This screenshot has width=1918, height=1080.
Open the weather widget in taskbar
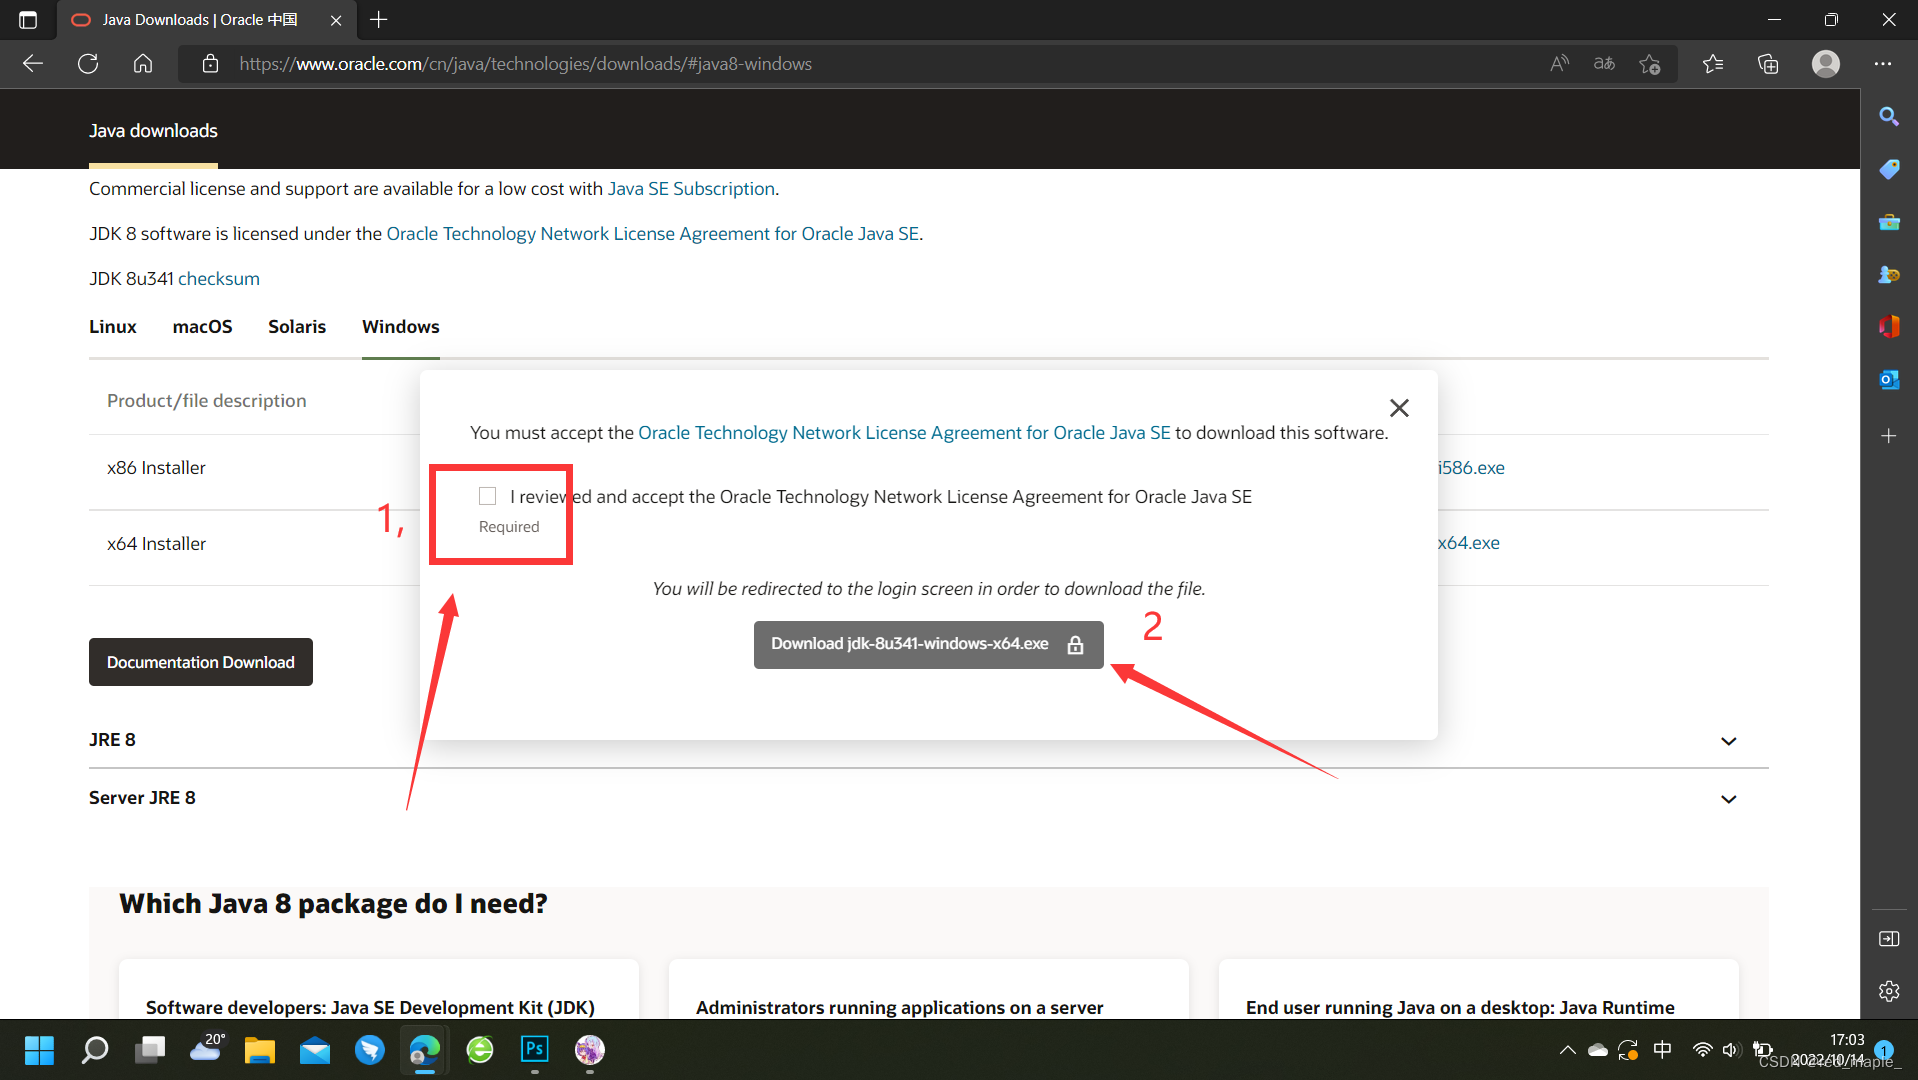click(206, 1048)
